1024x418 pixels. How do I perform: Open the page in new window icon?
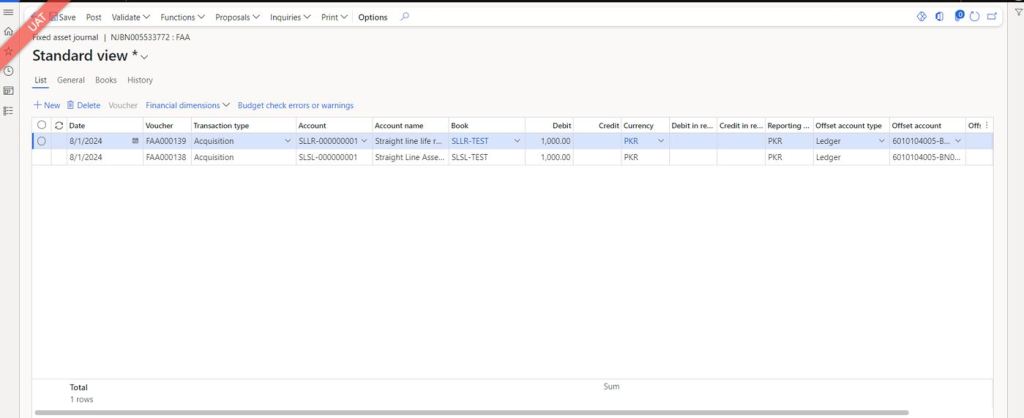click(991, 17)
